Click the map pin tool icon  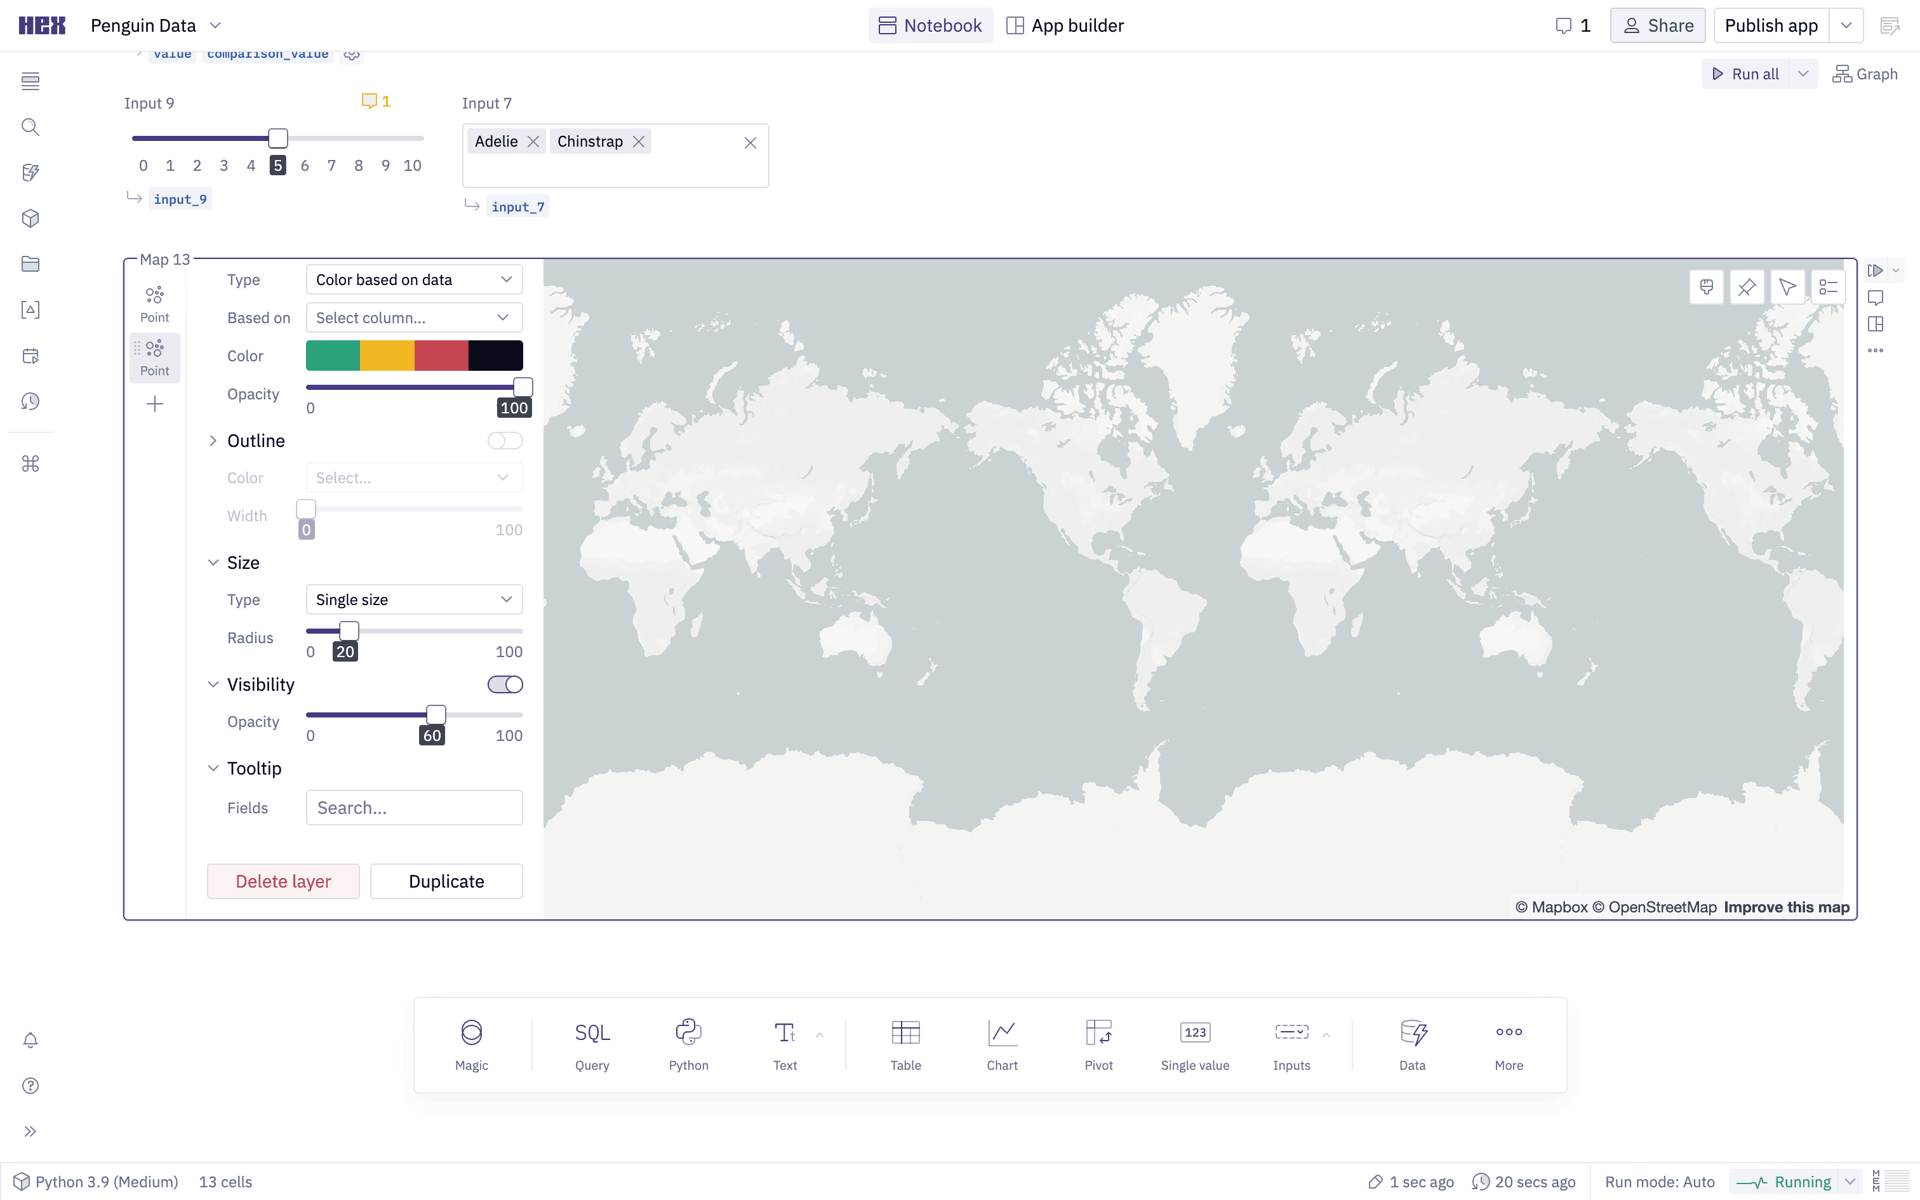click(1746, 288)
